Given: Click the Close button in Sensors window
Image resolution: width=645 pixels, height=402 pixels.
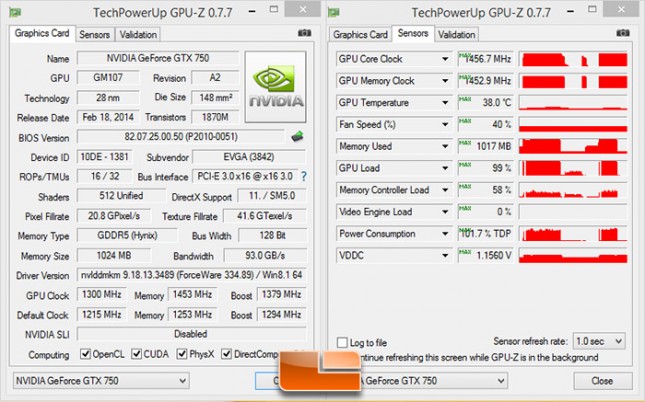Looking at the screenshot, I should tap(602, 381).
